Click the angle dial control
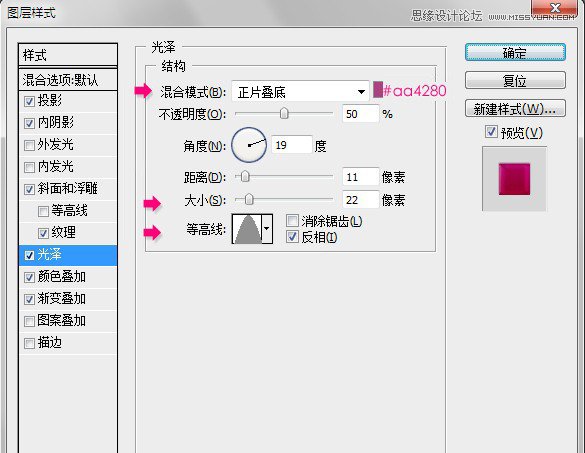585x453 pixels. point(249,145)
